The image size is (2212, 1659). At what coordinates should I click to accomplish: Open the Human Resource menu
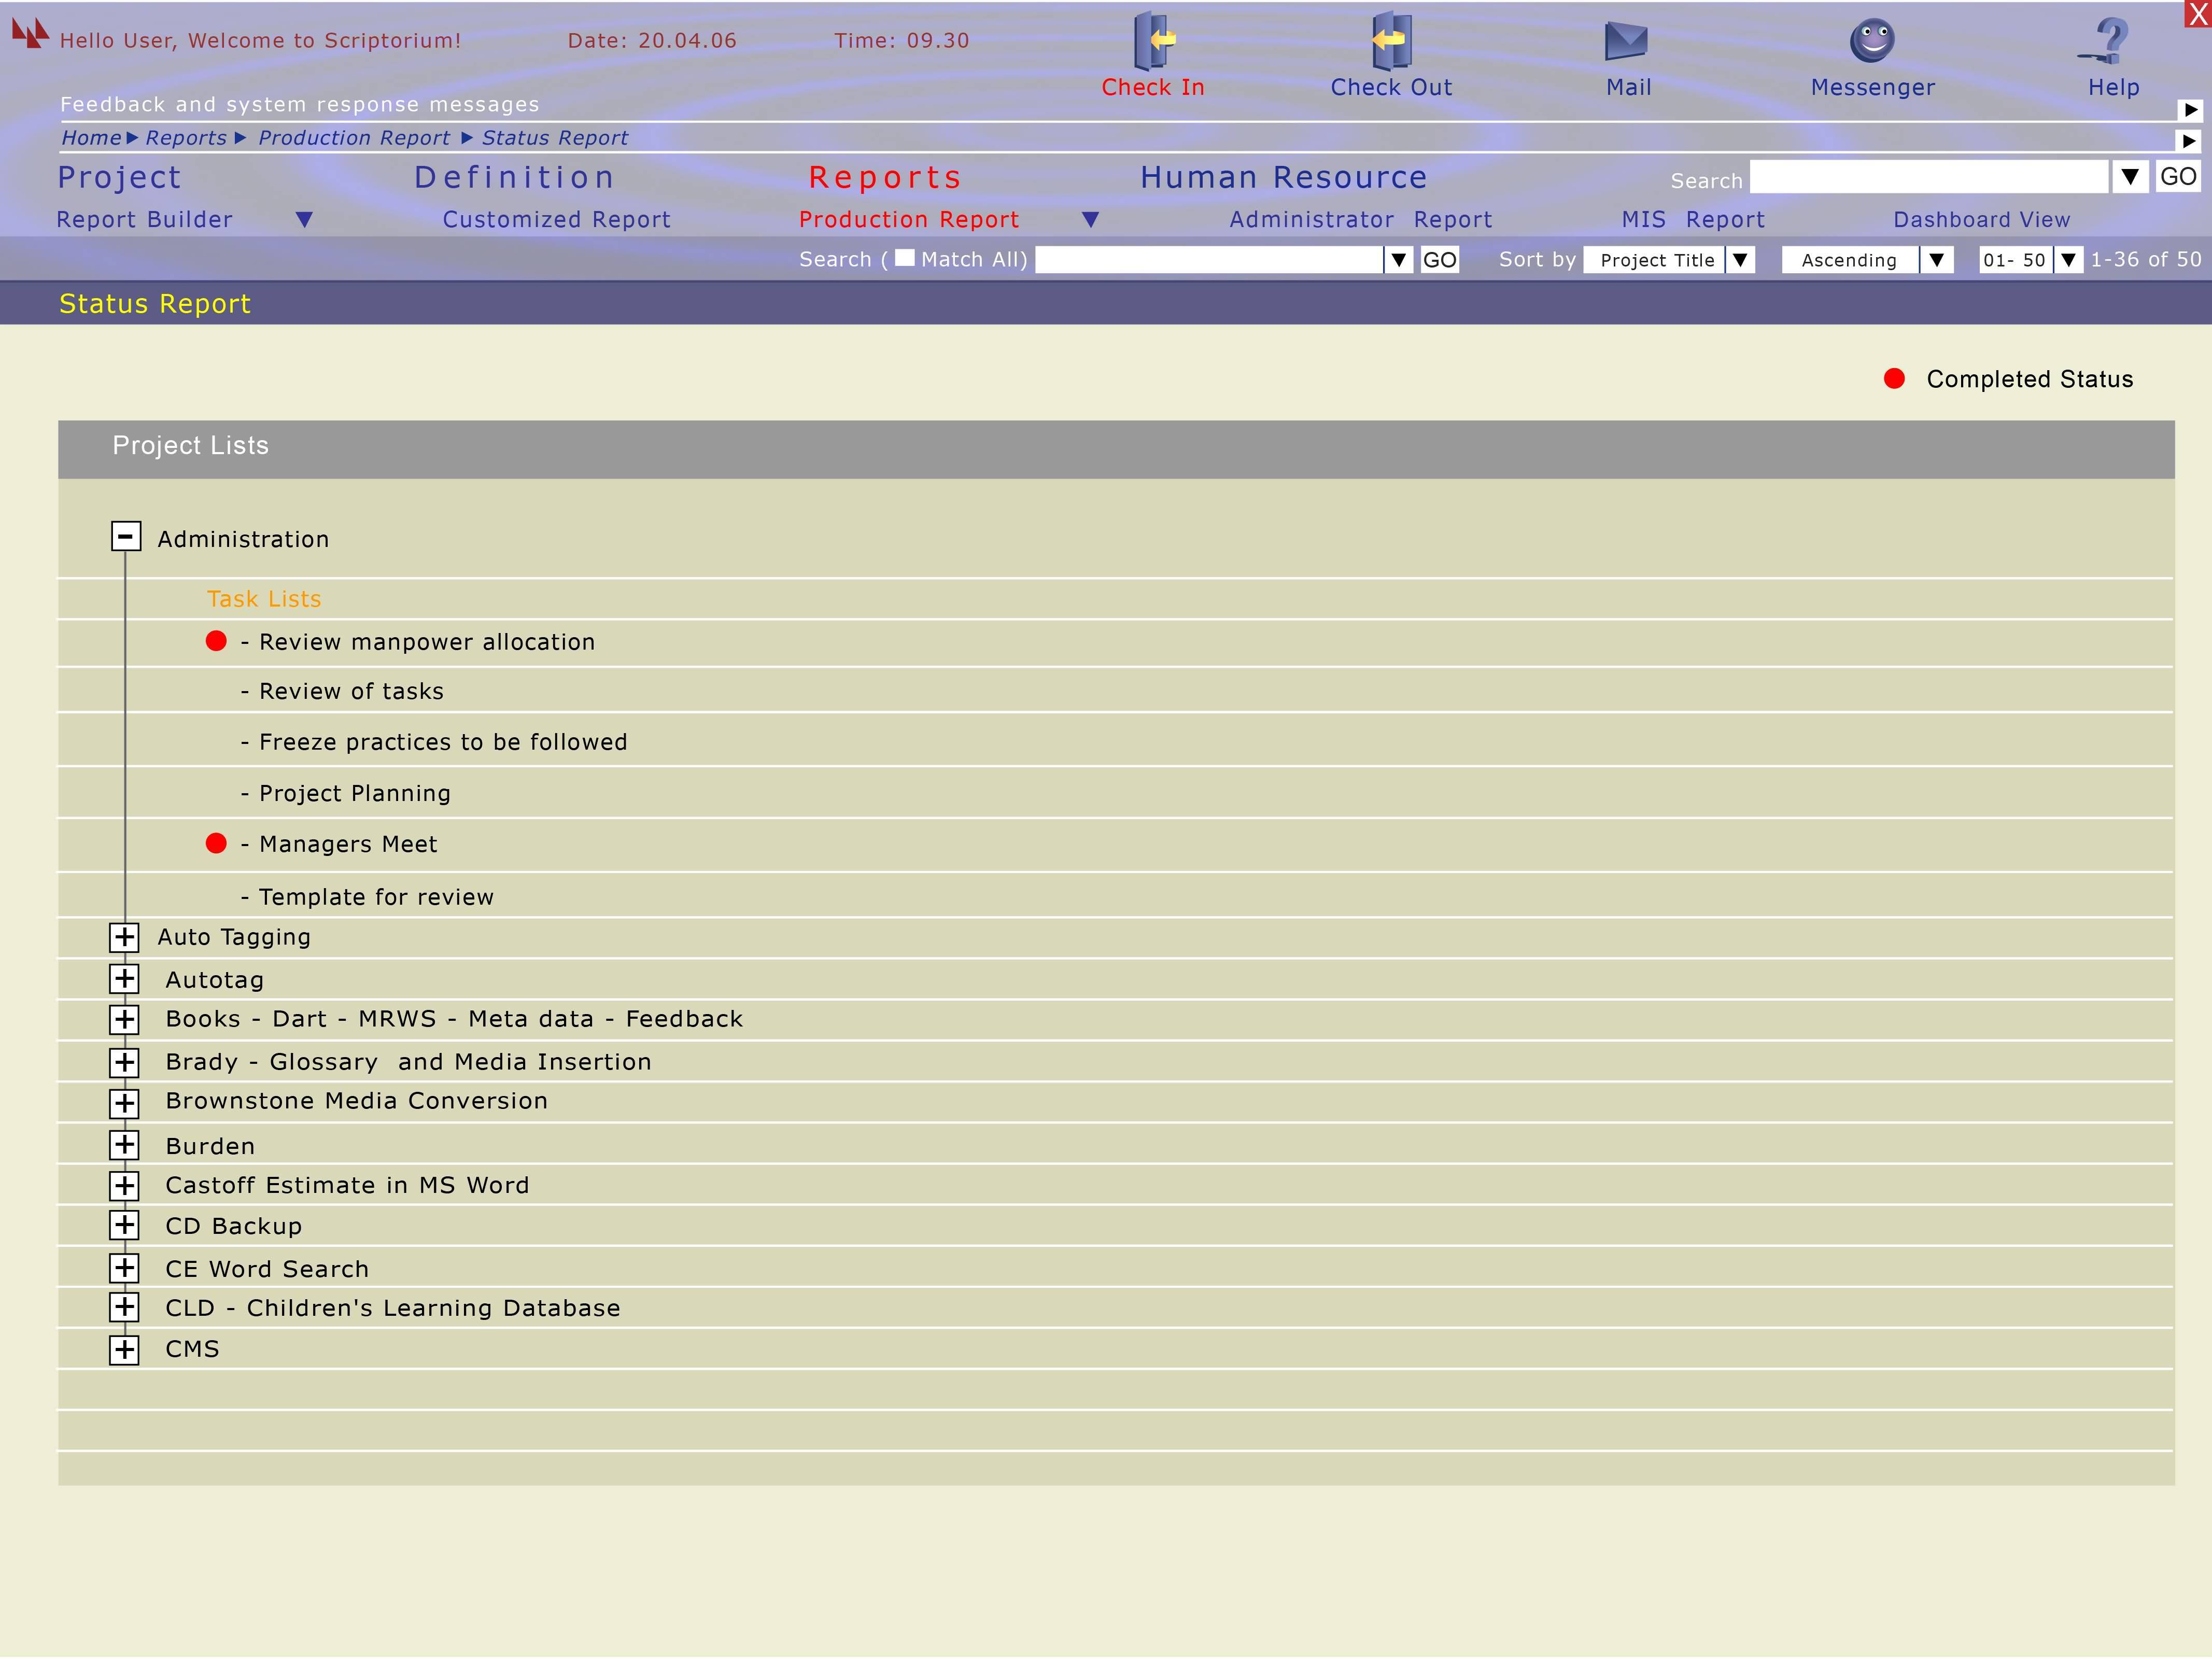tap(1283, 178)
